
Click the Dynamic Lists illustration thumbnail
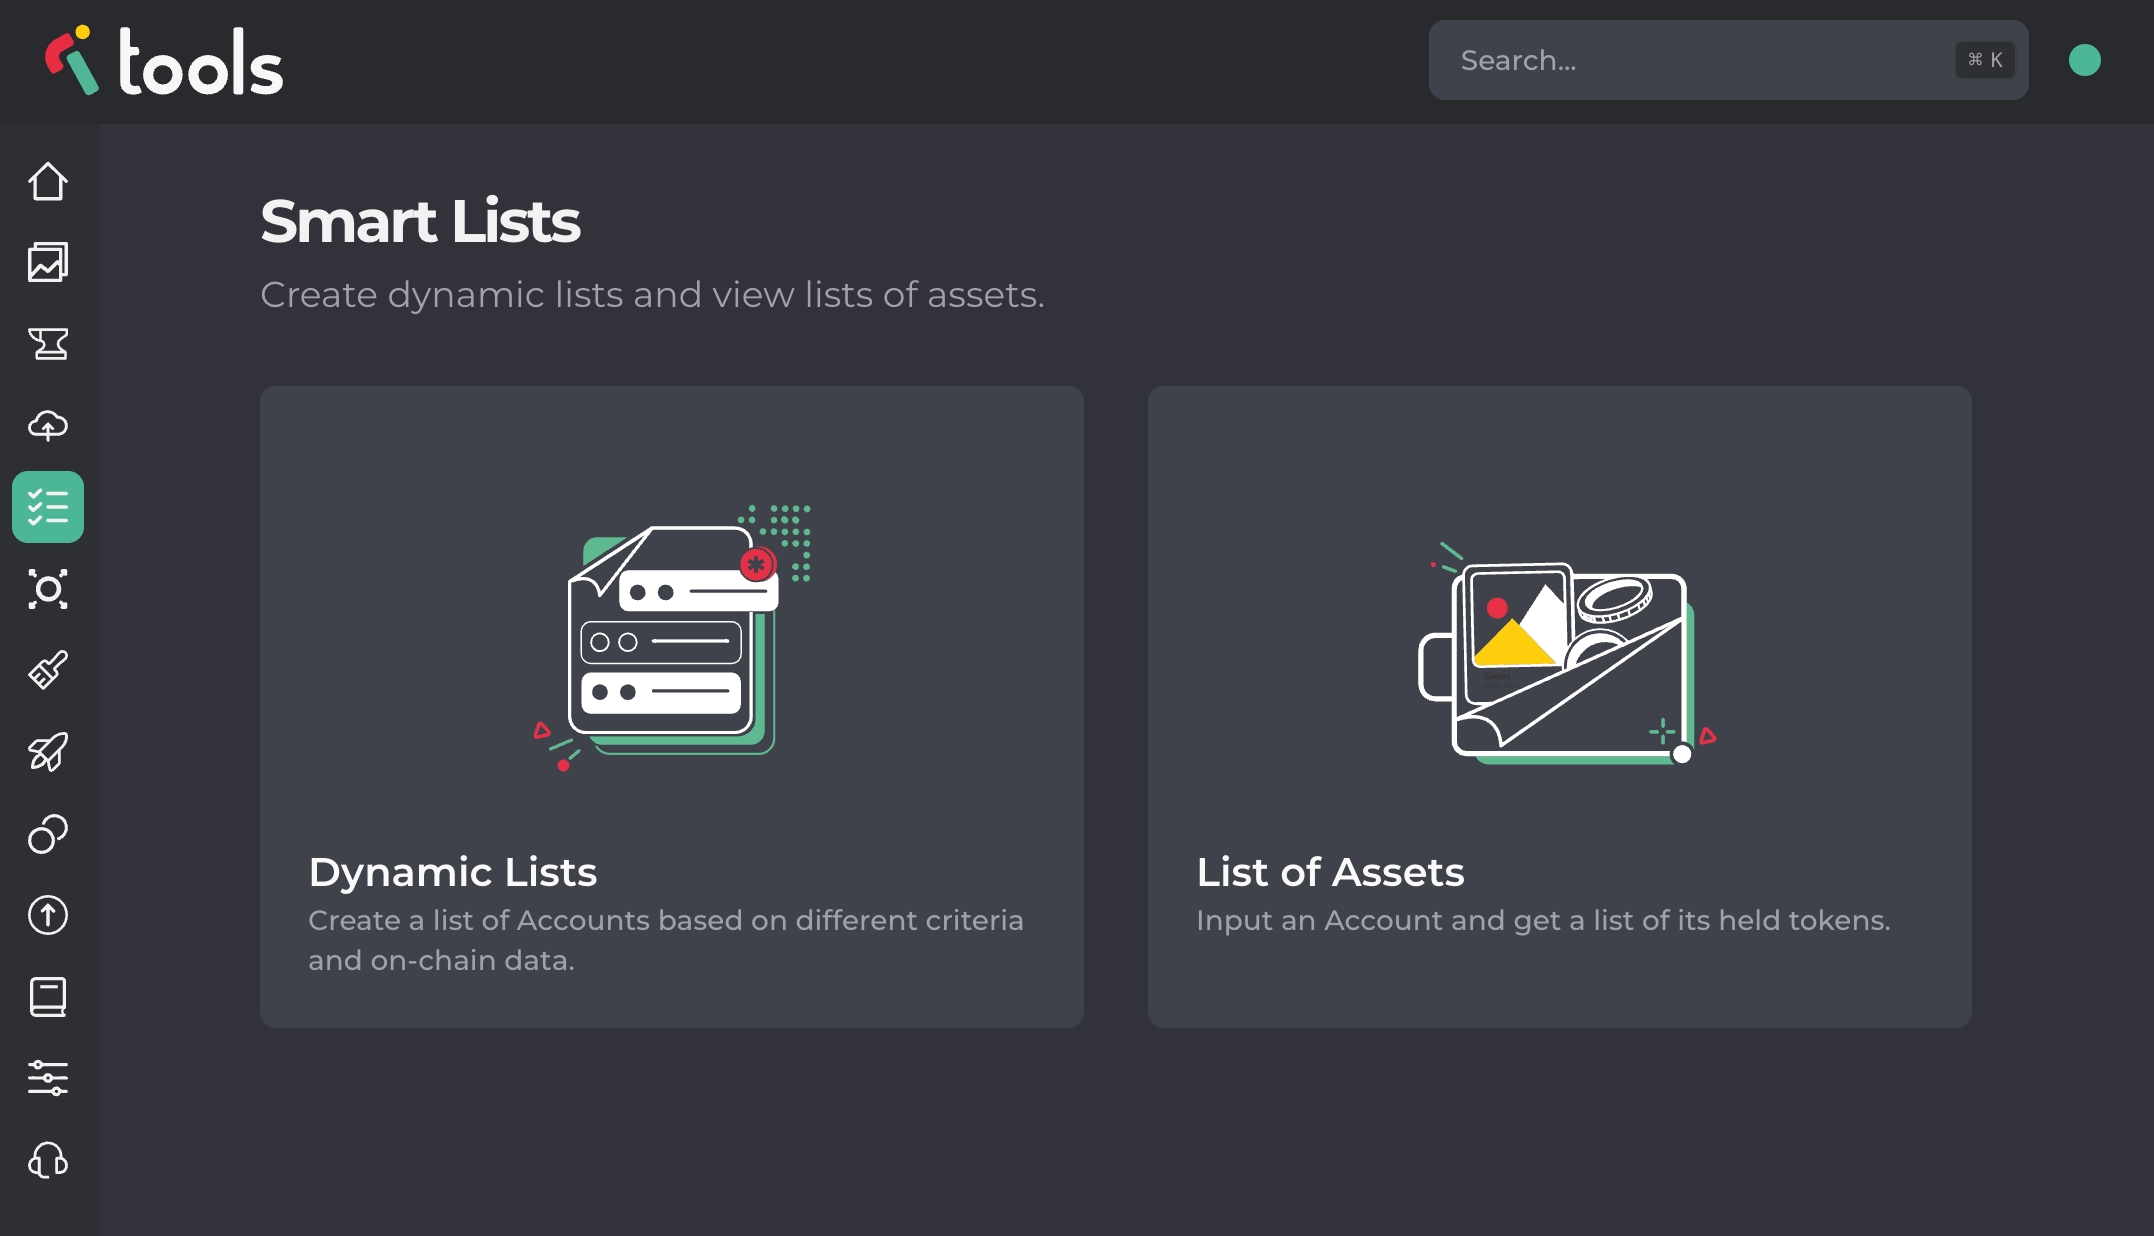point(672,636)
